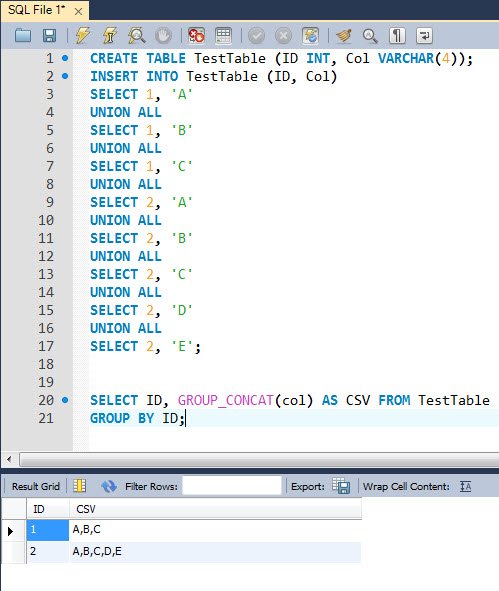Image resolution: width=499 pixels, height=591 pixels.
Task: Save the script with floppy disk icon
Action: click(49, 36)
